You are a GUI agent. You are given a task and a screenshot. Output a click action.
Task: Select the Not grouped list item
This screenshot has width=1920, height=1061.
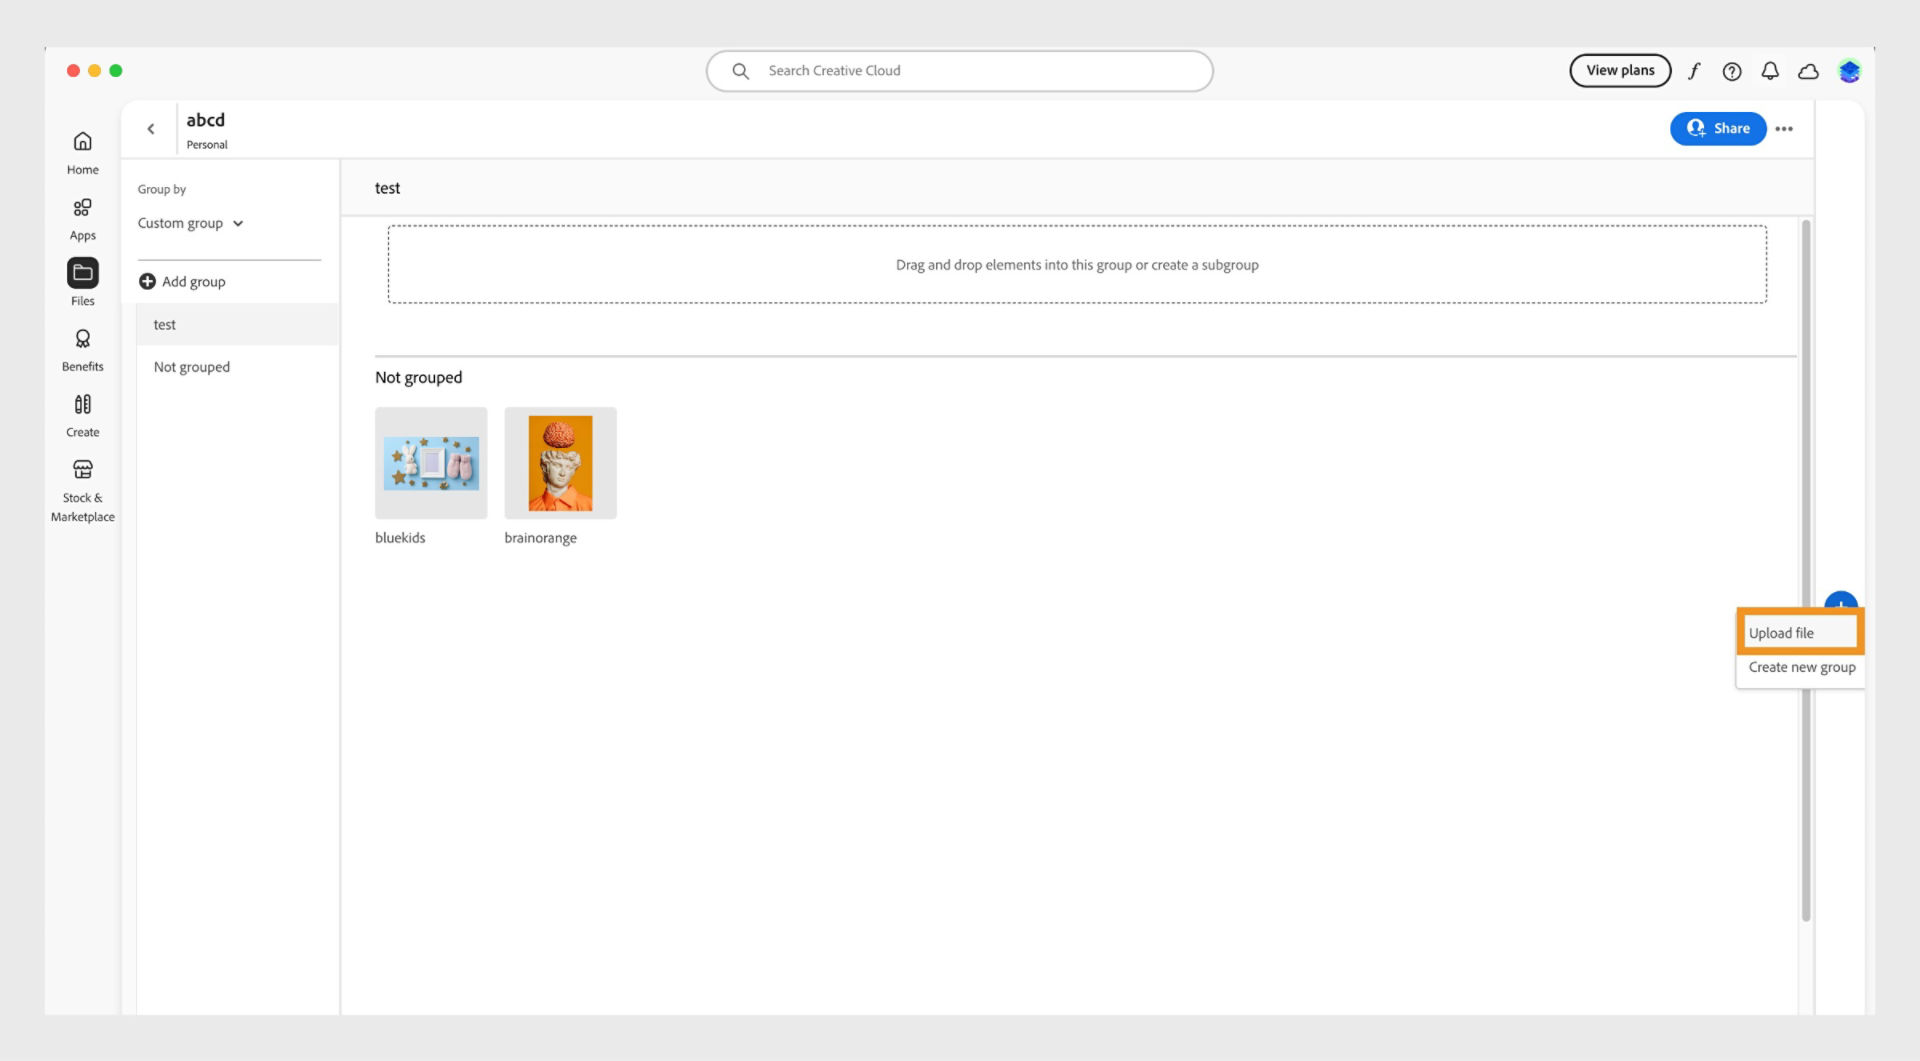(x=191, y=366)
